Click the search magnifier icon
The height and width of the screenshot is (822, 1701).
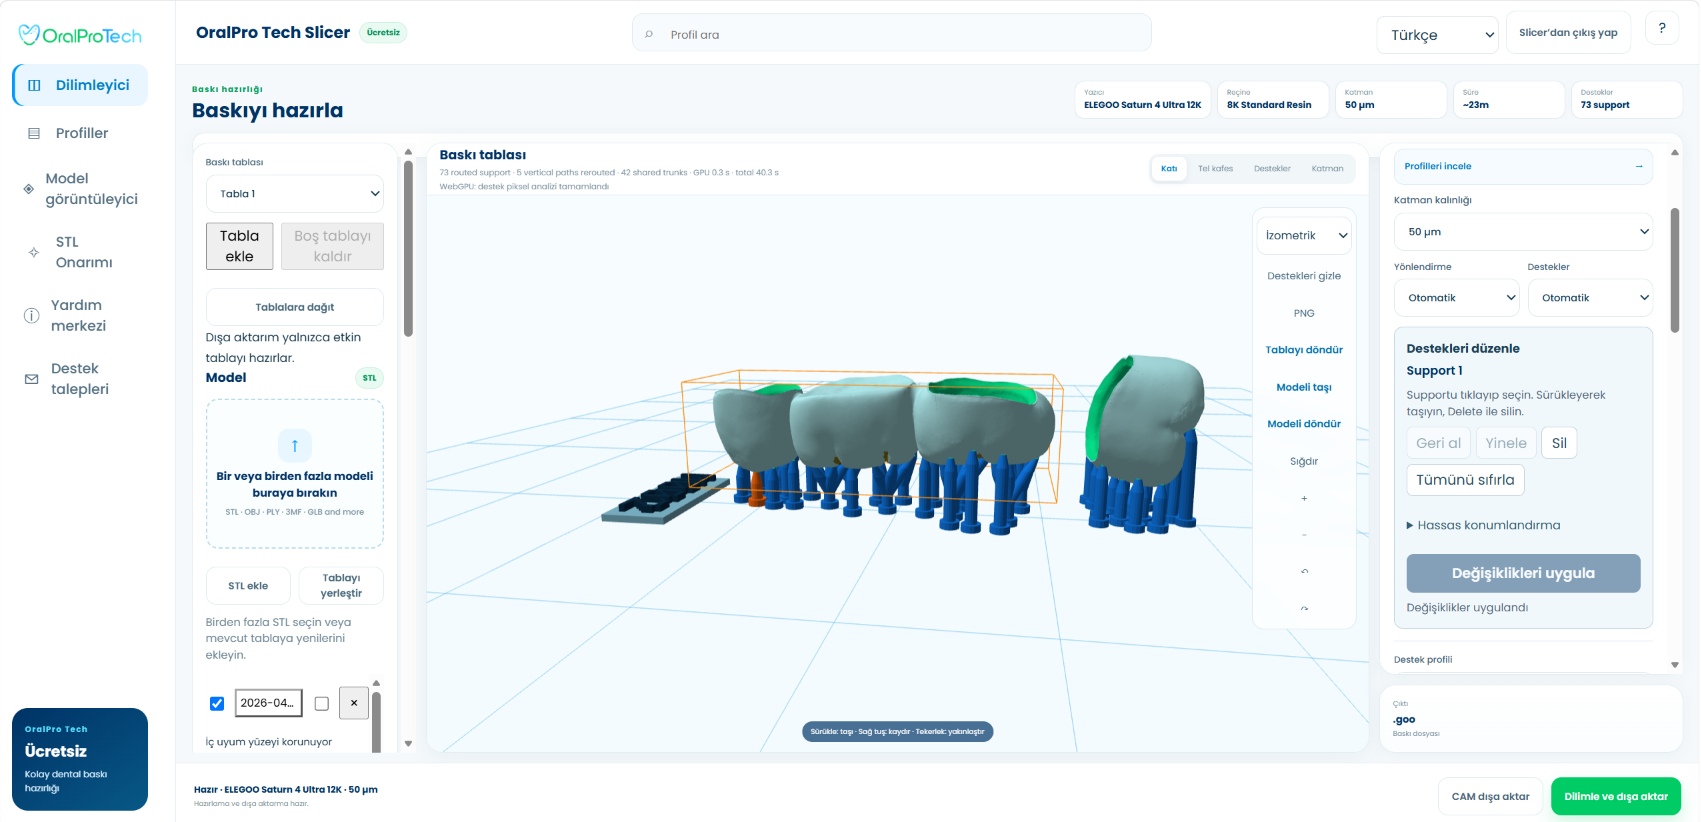click(x=649, y=35)
